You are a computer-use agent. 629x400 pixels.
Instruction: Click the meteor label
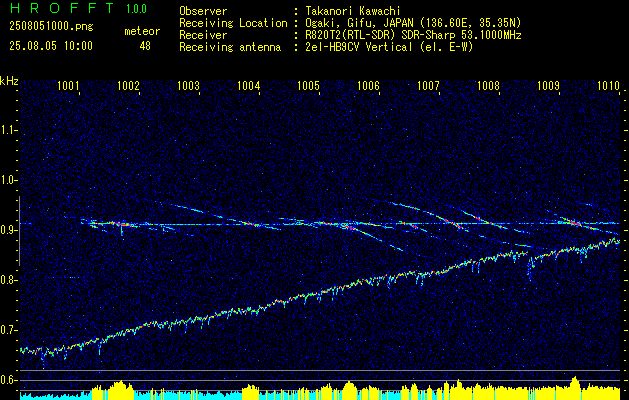click(142, 31)
